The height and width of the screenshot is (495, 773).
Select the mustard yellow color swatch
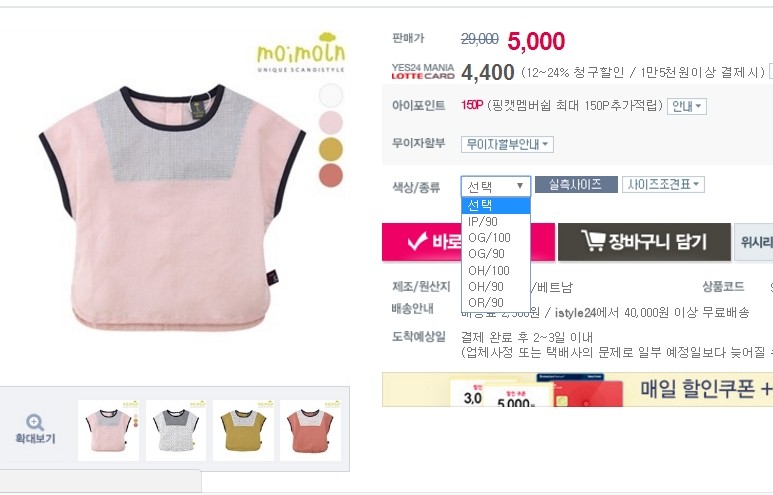[330, 148]
